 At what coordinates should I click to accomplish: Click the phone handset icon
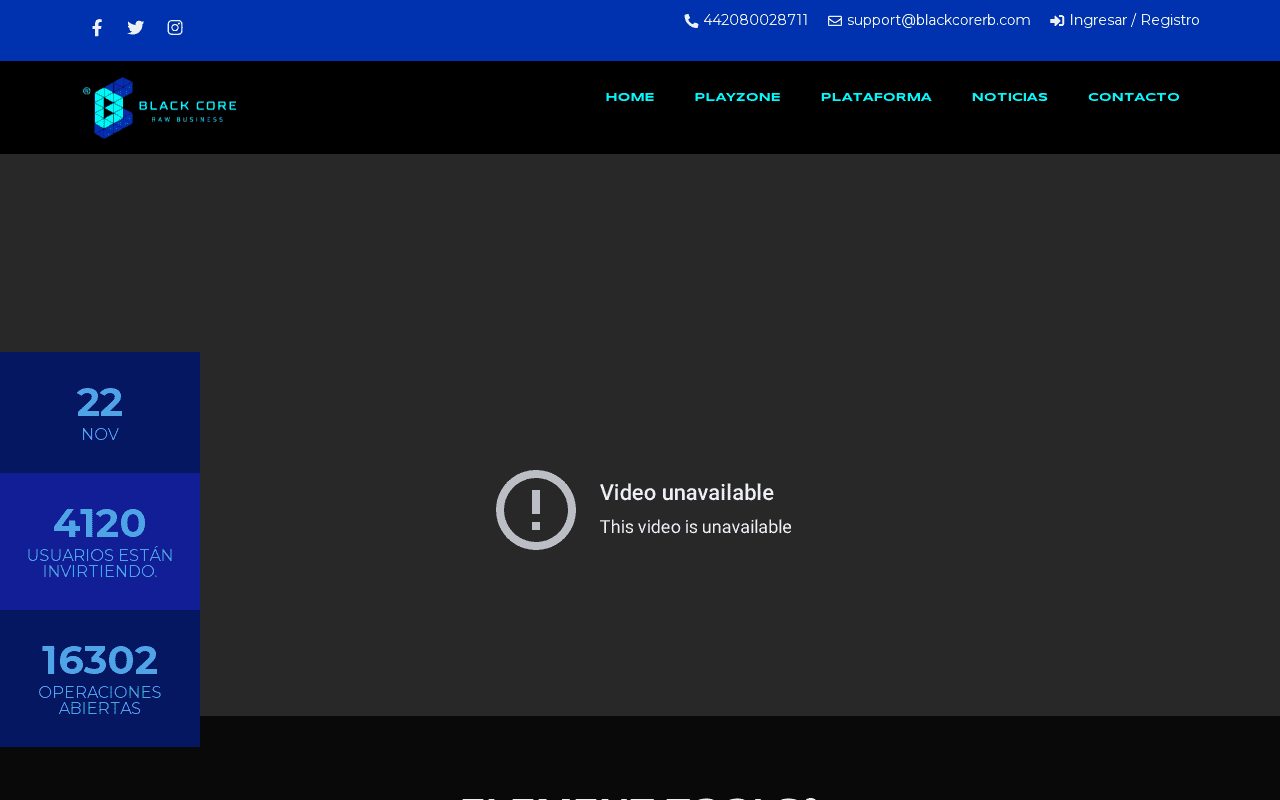pos(691,21)
